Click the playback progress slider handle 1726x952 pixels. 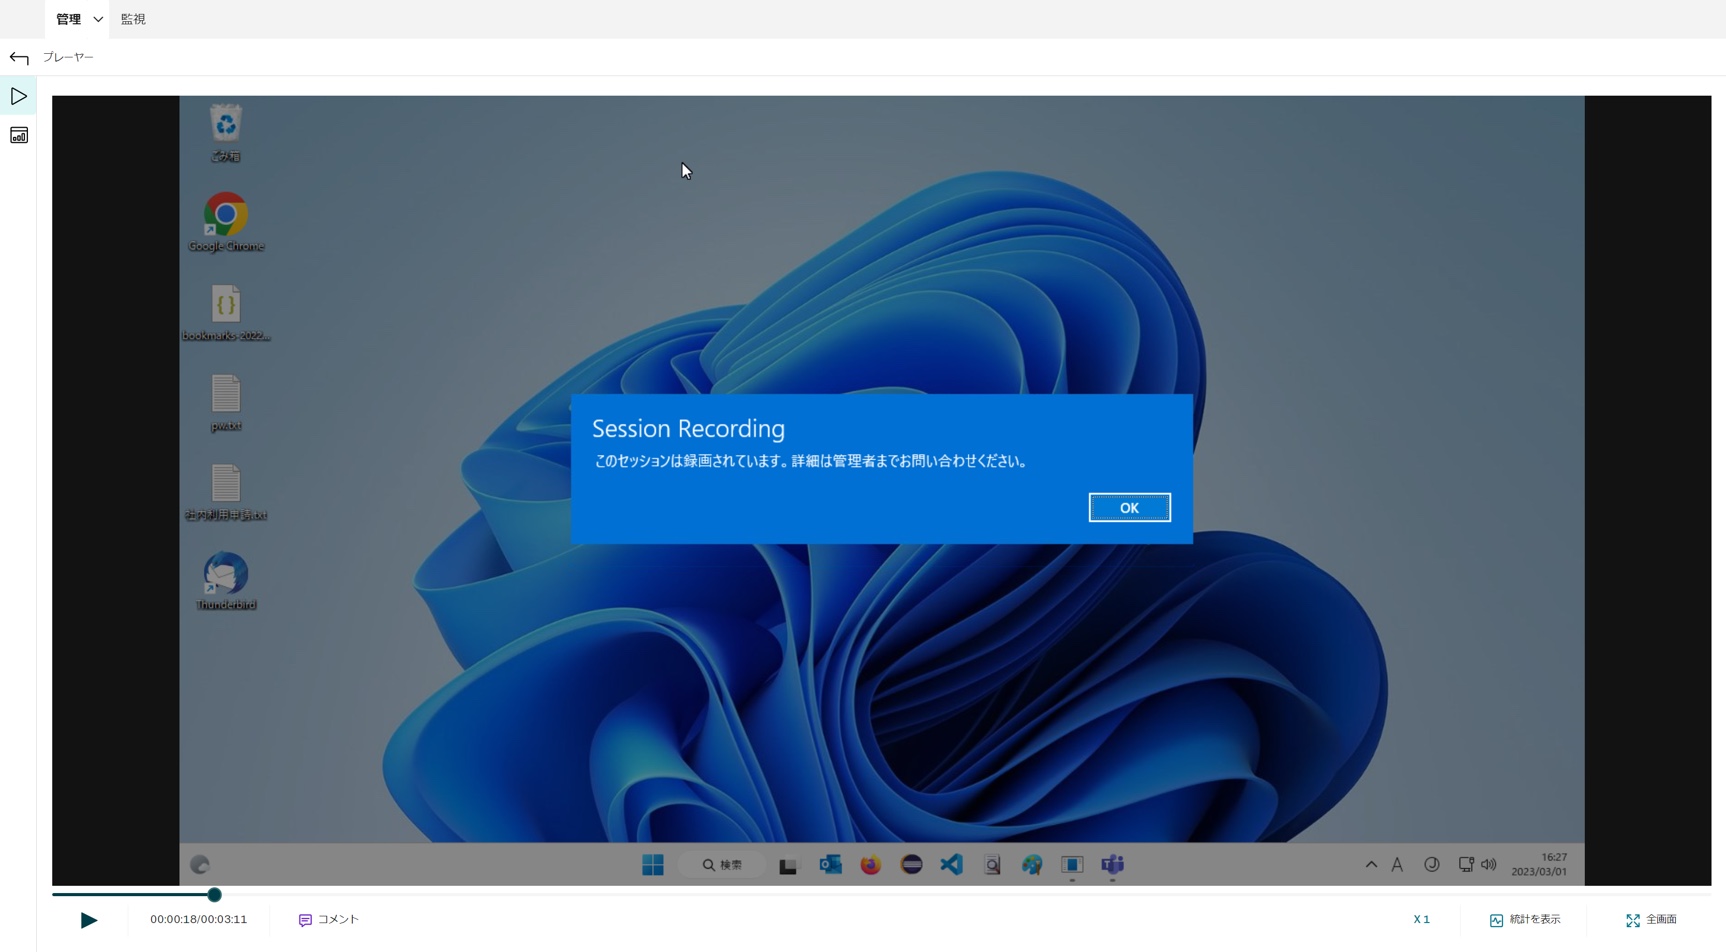click(214, 895)
